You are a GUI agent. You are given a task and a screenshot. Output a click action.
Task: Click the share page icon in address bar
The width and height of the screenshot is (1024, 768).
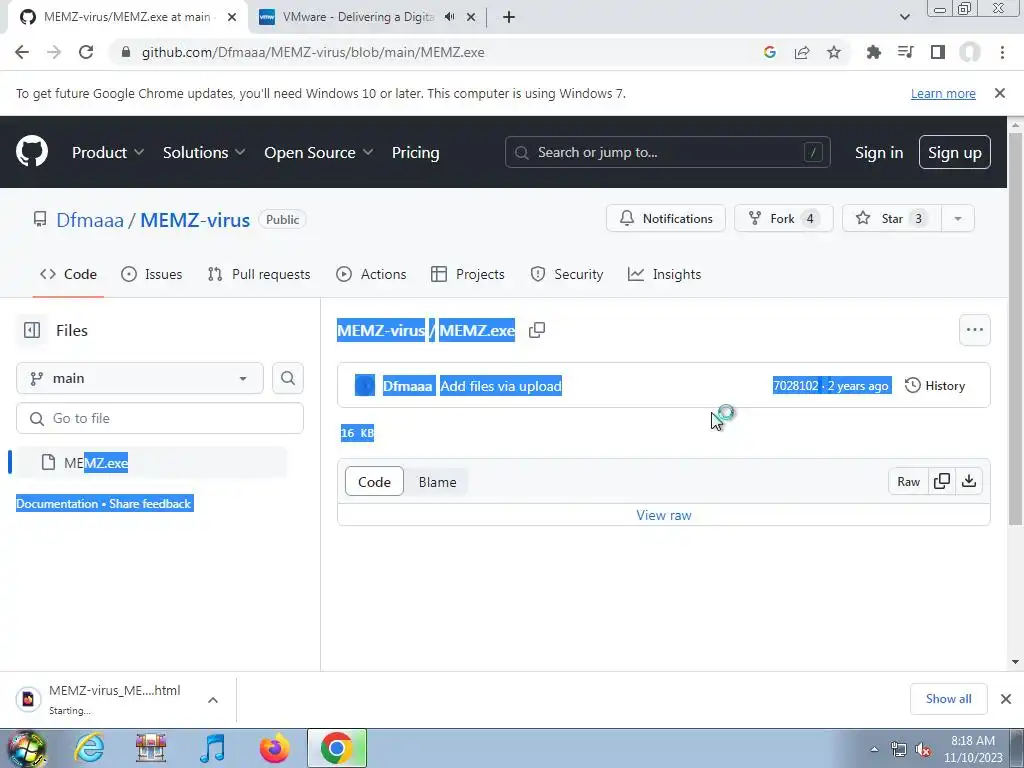pos(802,52)
